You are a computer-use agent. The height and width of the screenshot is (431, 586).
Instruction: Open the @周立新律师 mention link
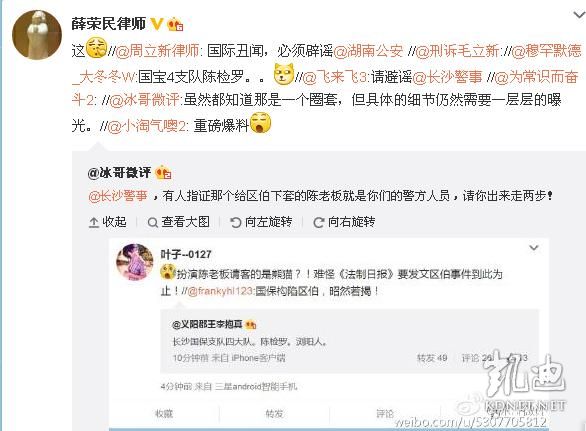(158, 51)
